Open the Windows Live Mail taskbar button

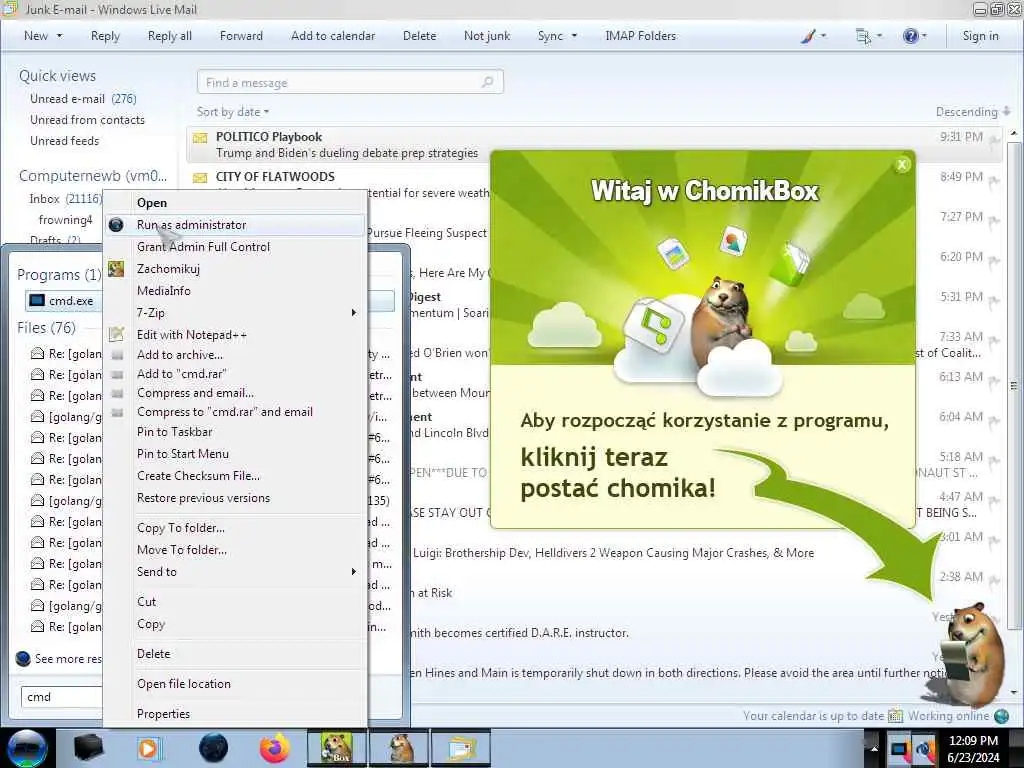462,748
